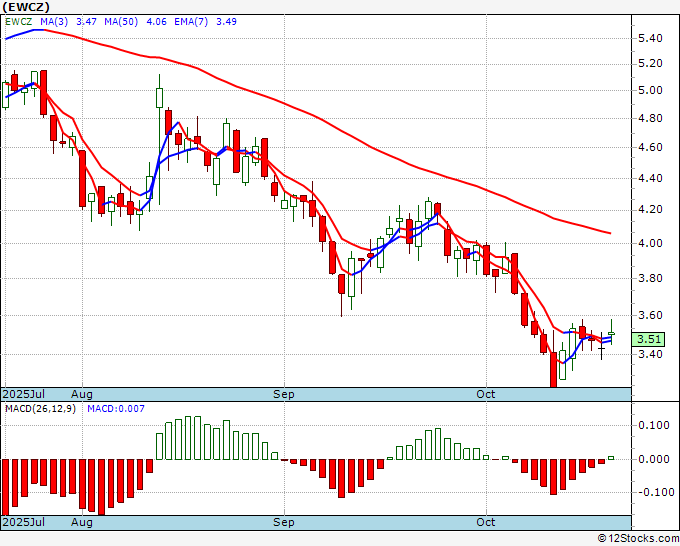The width and height of the screenshot is (680, 546).
Task: Click the 5.20 price axis label
Action: 650,63
